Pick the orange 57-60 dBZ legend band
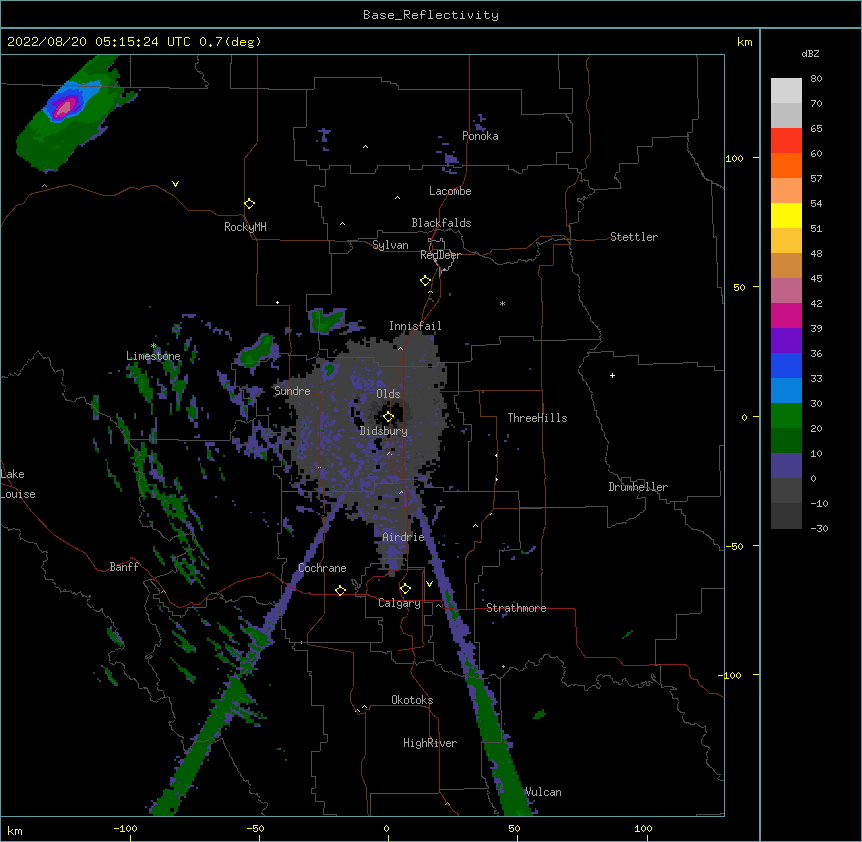This screenshot has height=842, width=862. click(786, 166)
